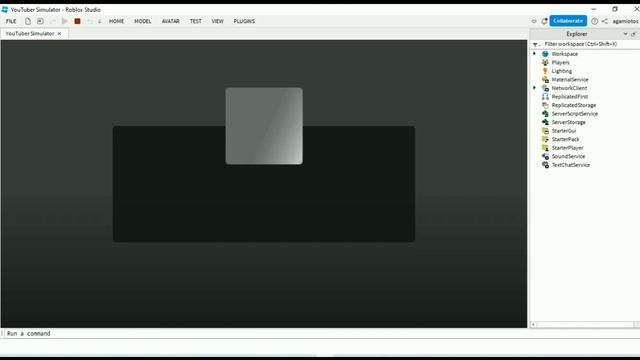640x360 pixels.
Task: Switch to the AVATAR tab
Action: (171, 21)
